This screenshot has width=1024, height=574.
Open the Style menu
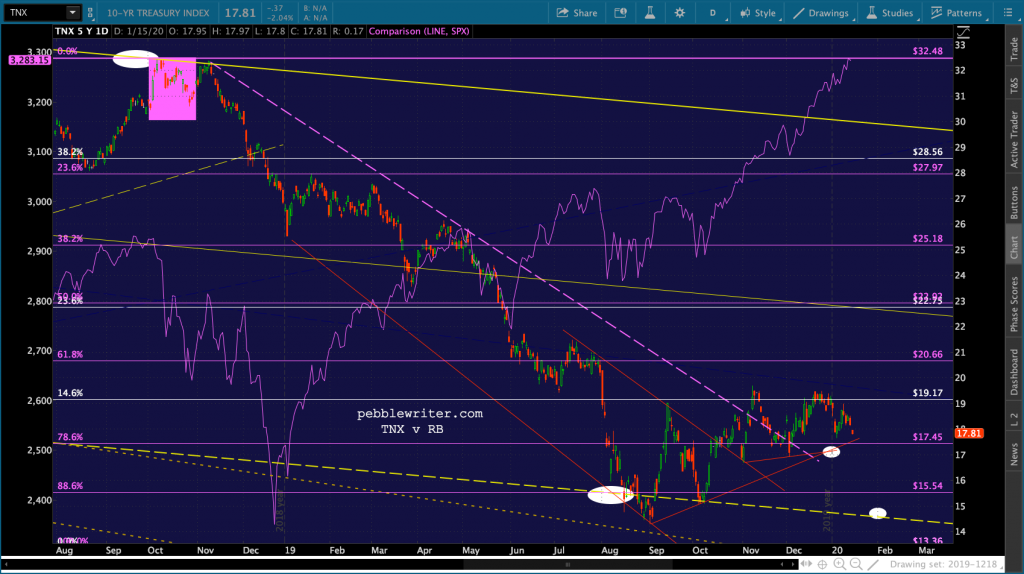coord(758,13)
